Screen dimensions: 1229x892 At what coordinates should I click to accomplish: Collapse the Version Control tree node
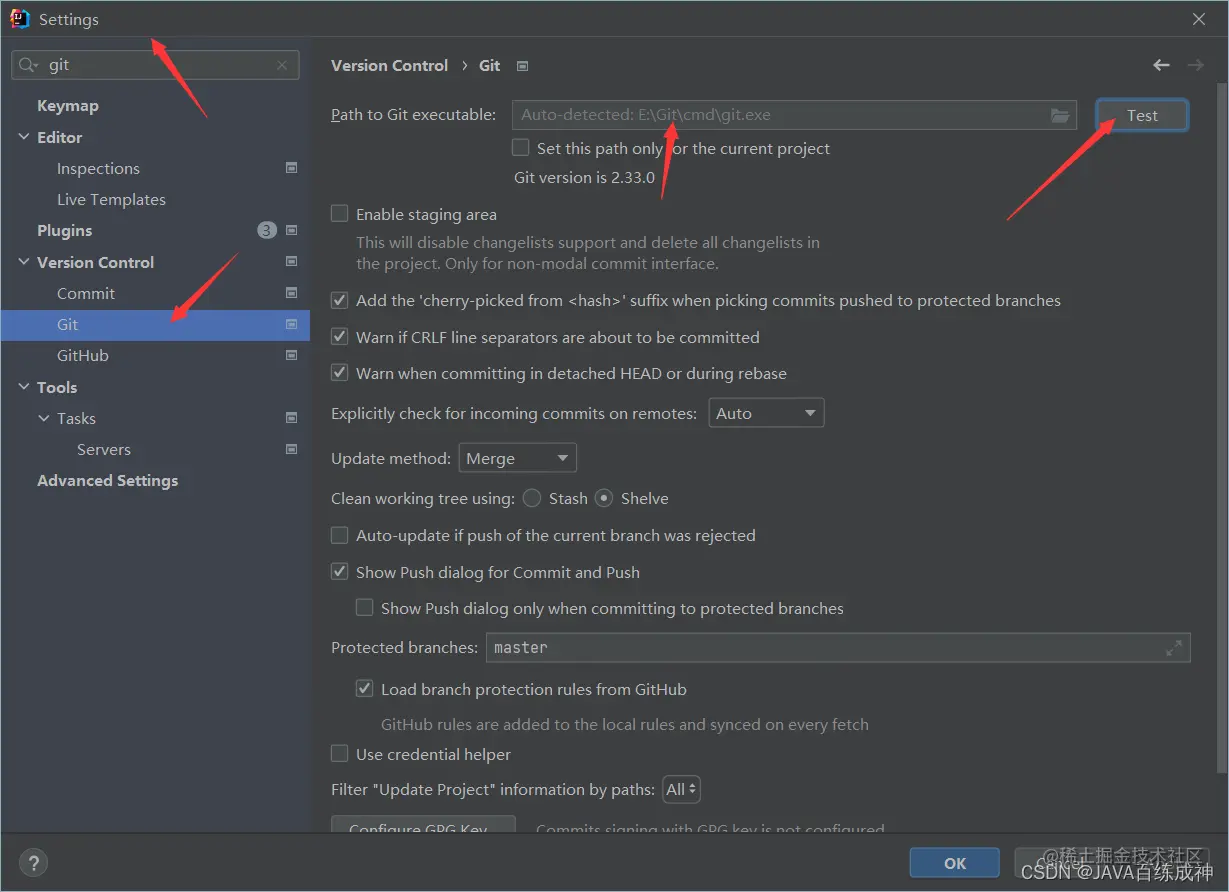24,262
